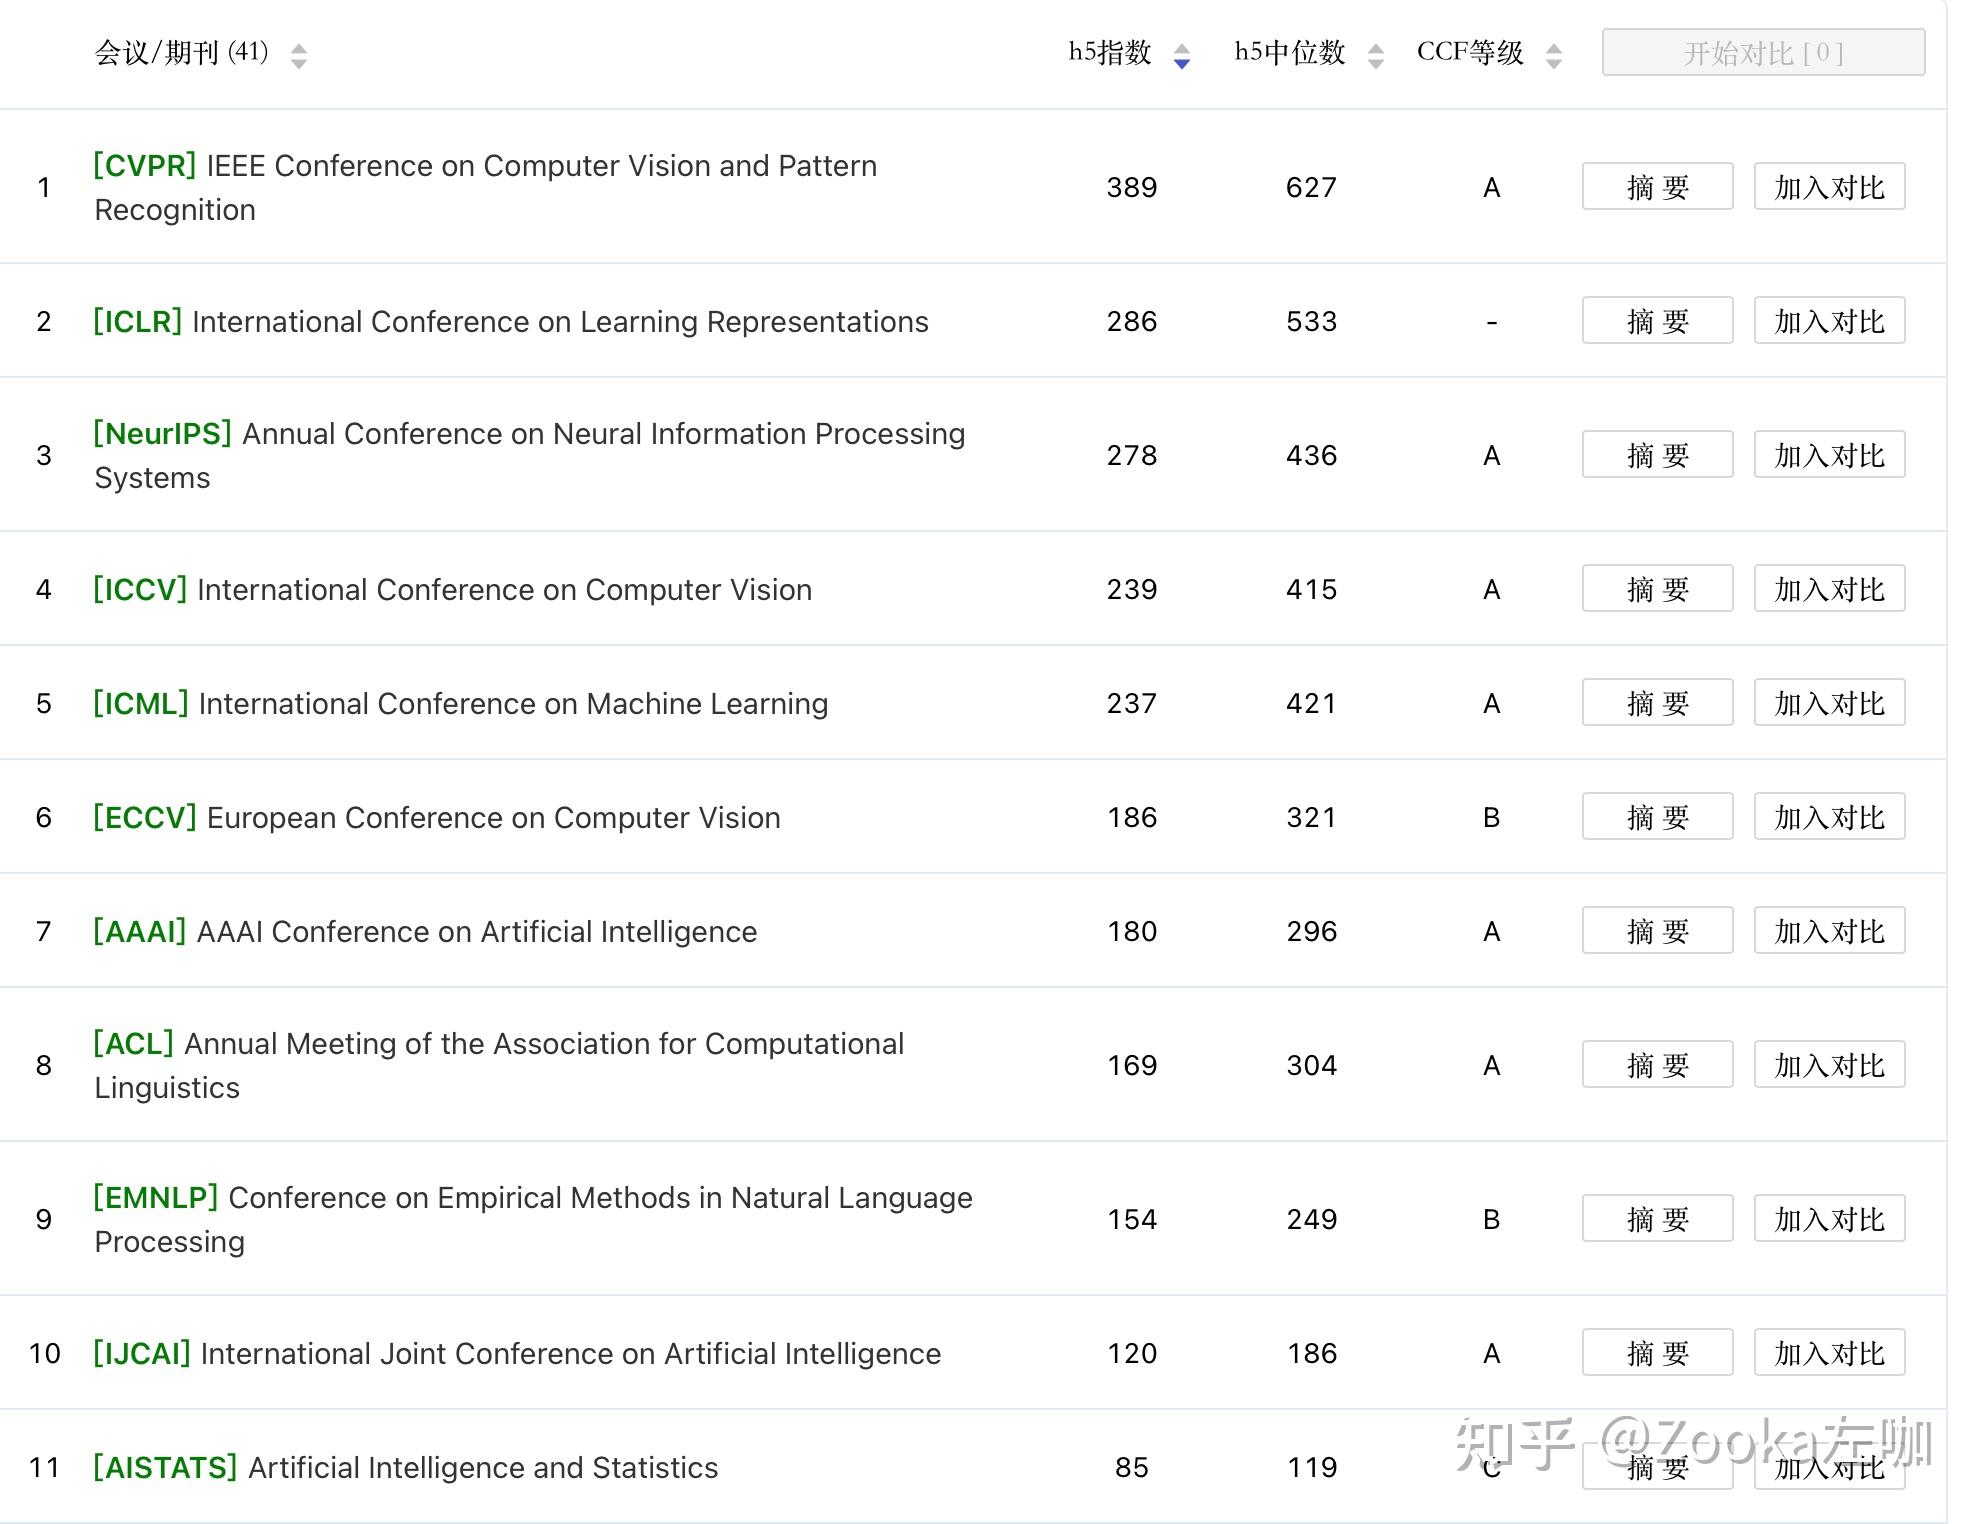Select NeurIPS h5 index value 278

pos(1132,456)
